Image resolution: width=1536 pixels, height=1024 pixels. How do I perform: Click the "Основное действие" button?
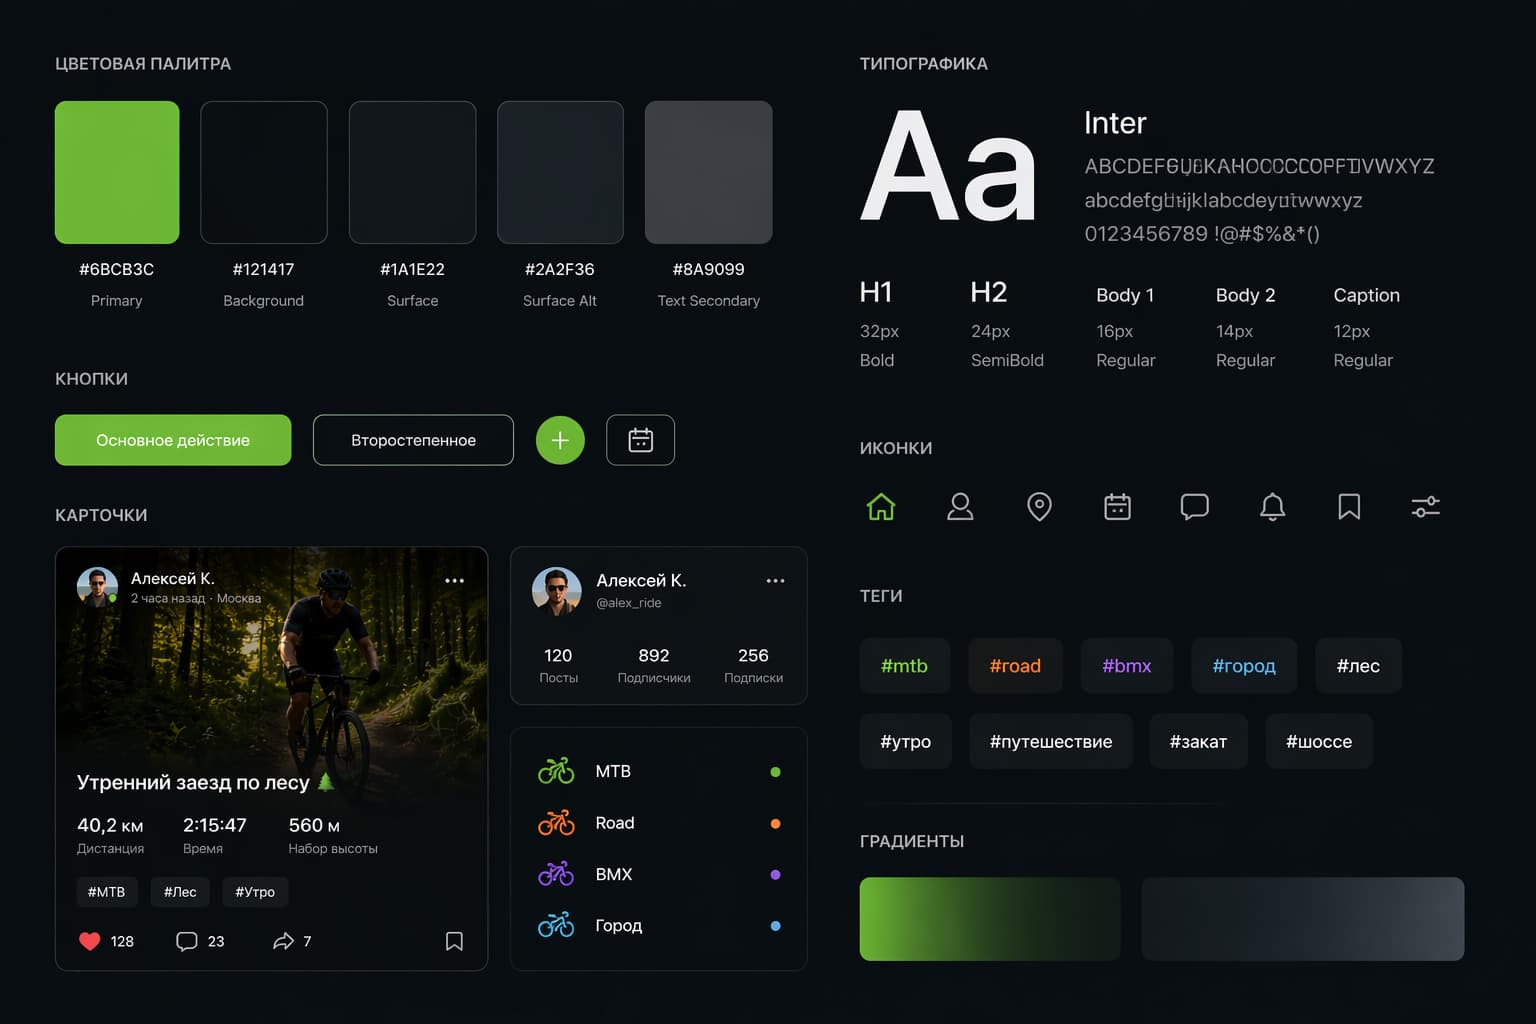[173, 440]
